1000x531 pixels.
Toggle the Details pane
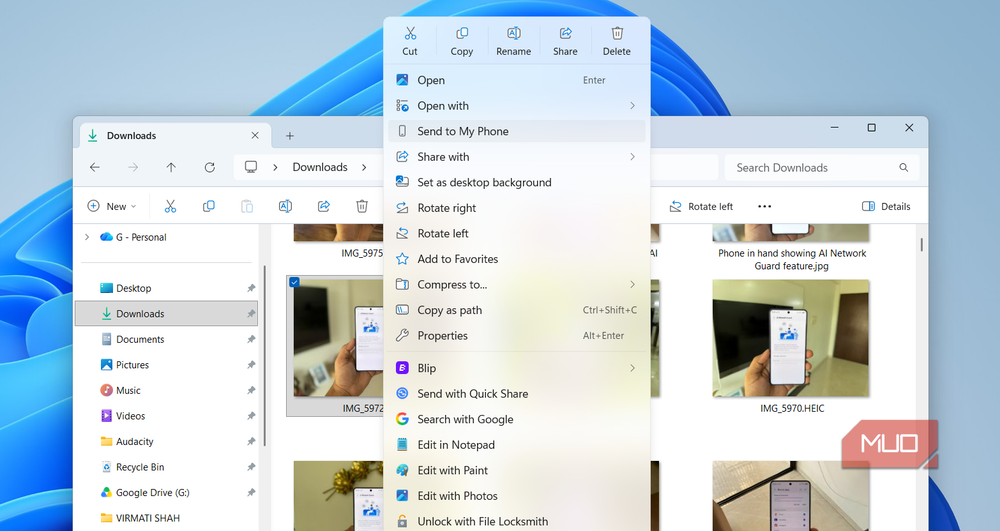tap(886, 206)
